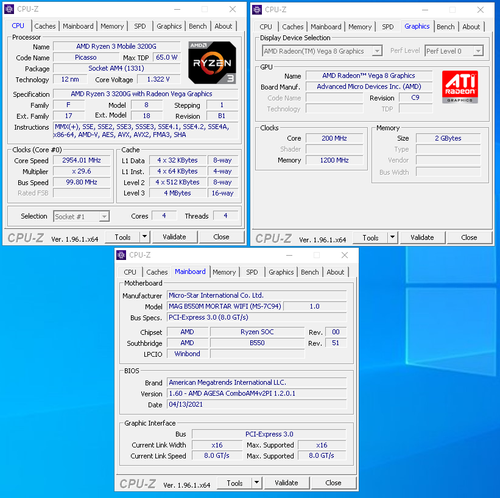Click the Core Speed value 2954.01 MHz
Screen dimensions: 500x498
[x=82, y=160]
